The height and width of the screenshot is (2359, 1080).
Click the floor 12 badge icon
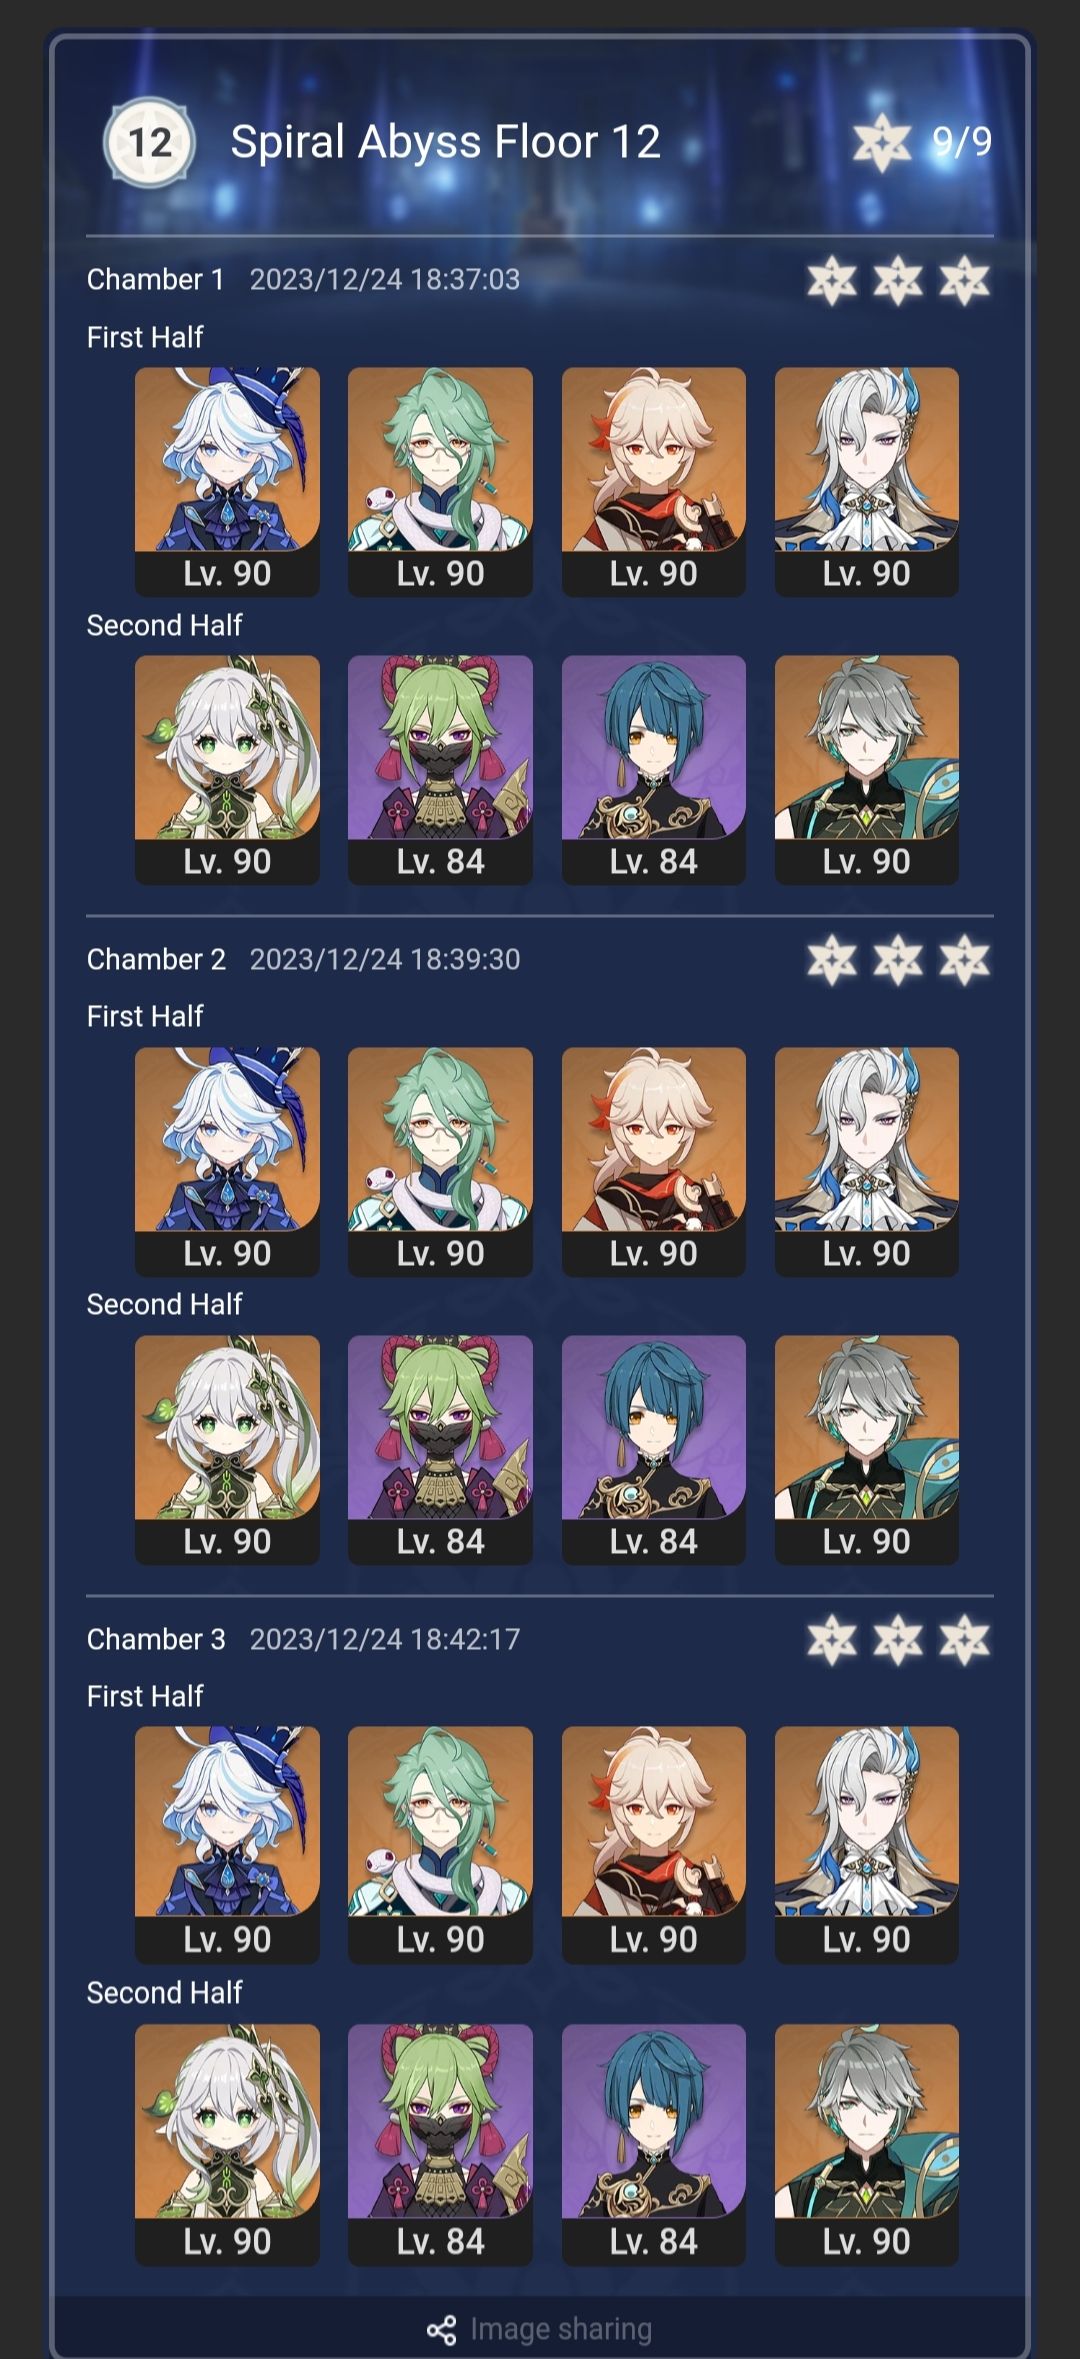pos(149,142)
